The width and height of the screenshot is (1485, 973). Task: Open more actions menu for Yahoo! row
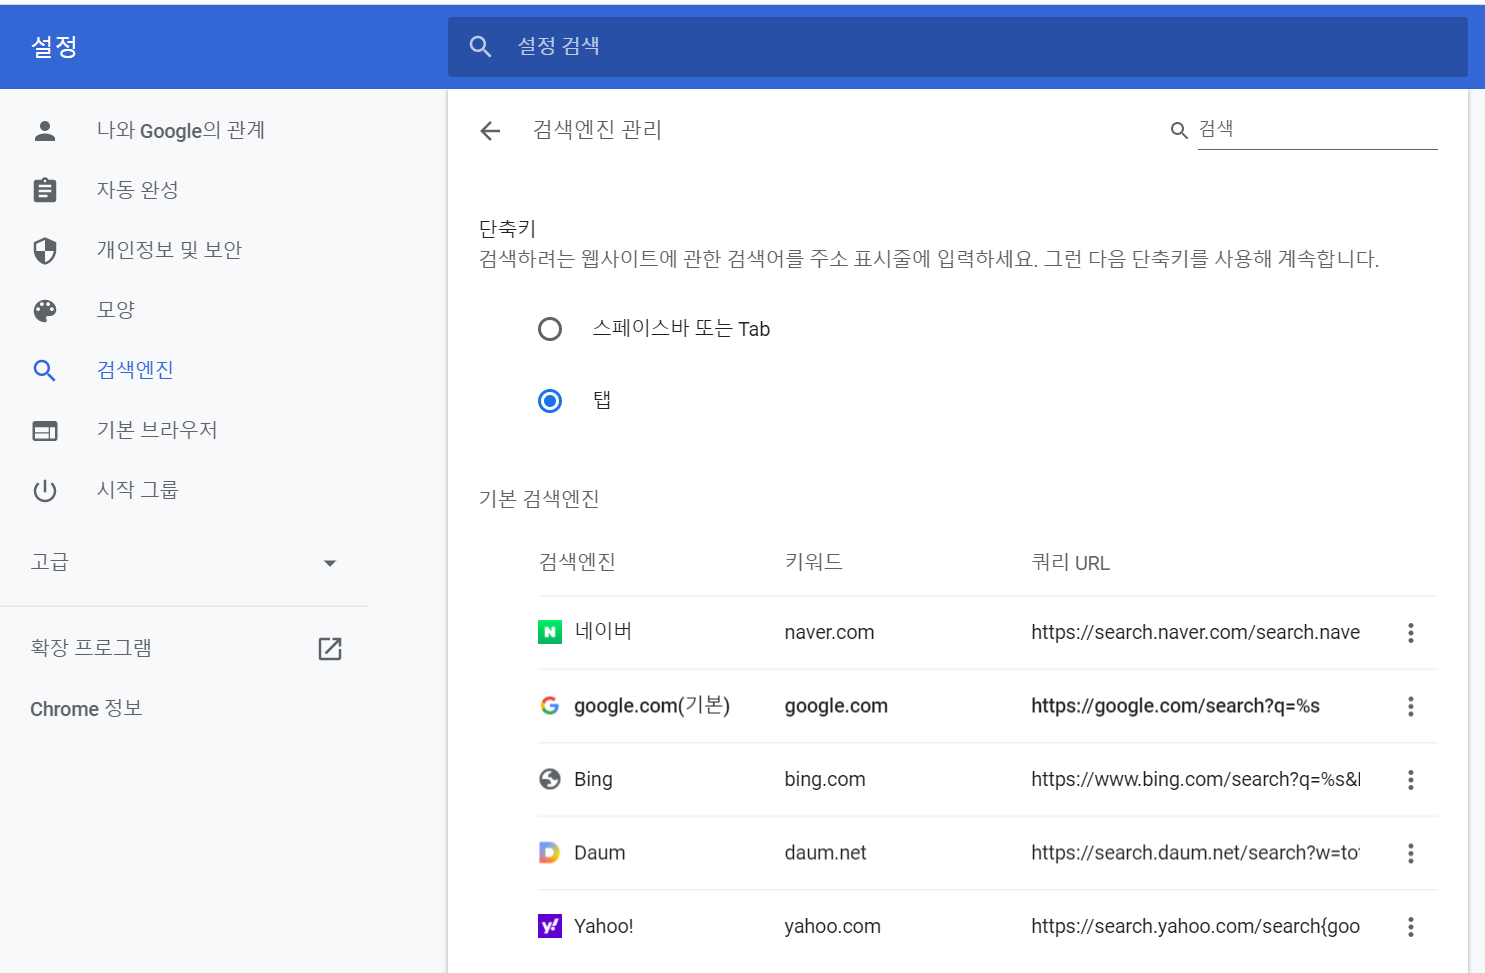pos(1411,926)
